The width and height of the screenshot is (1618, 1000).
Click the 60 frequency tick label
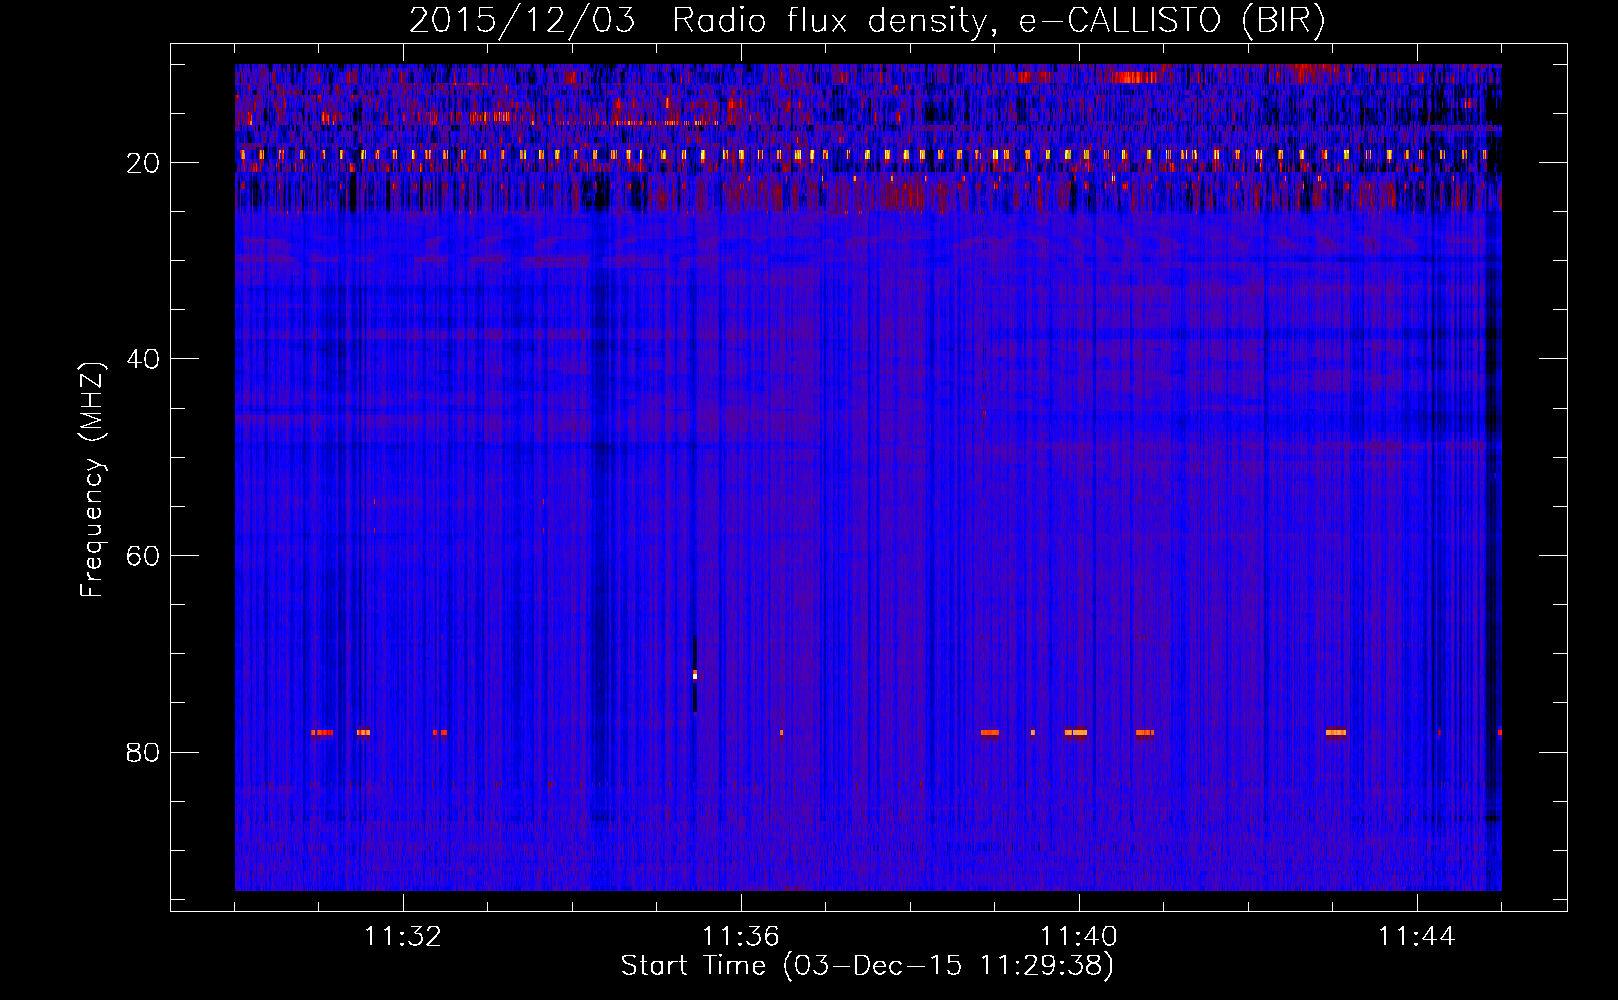(x=144, y=556)
